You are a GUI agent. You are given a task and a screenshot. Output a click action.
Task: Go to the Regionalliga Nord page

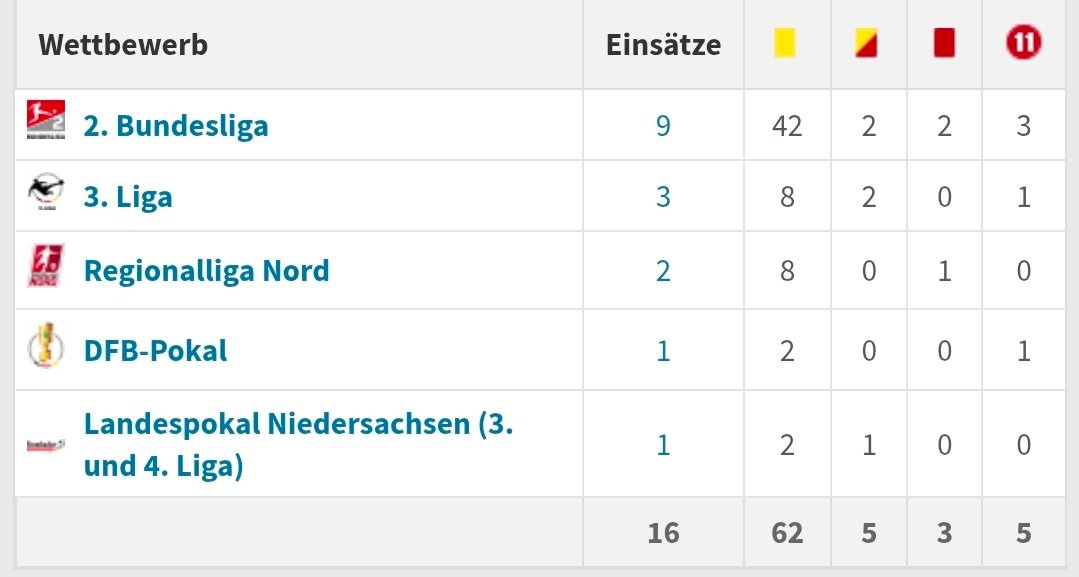pyautogui.click(x=206, y=271)
